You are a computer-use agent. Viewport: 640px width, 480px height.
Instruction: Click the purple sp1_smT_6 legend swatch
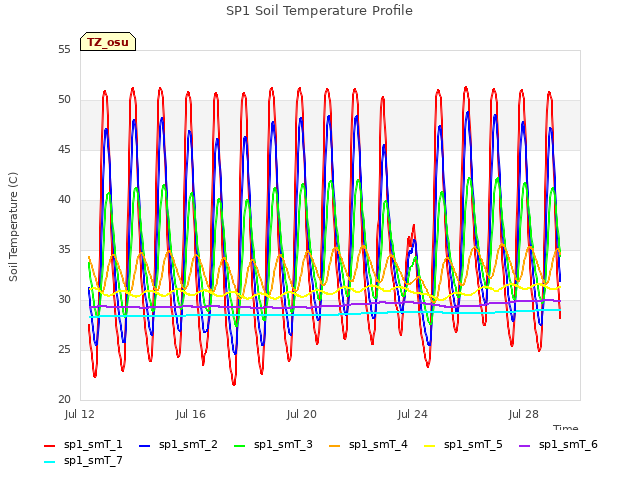click(524, 446)
